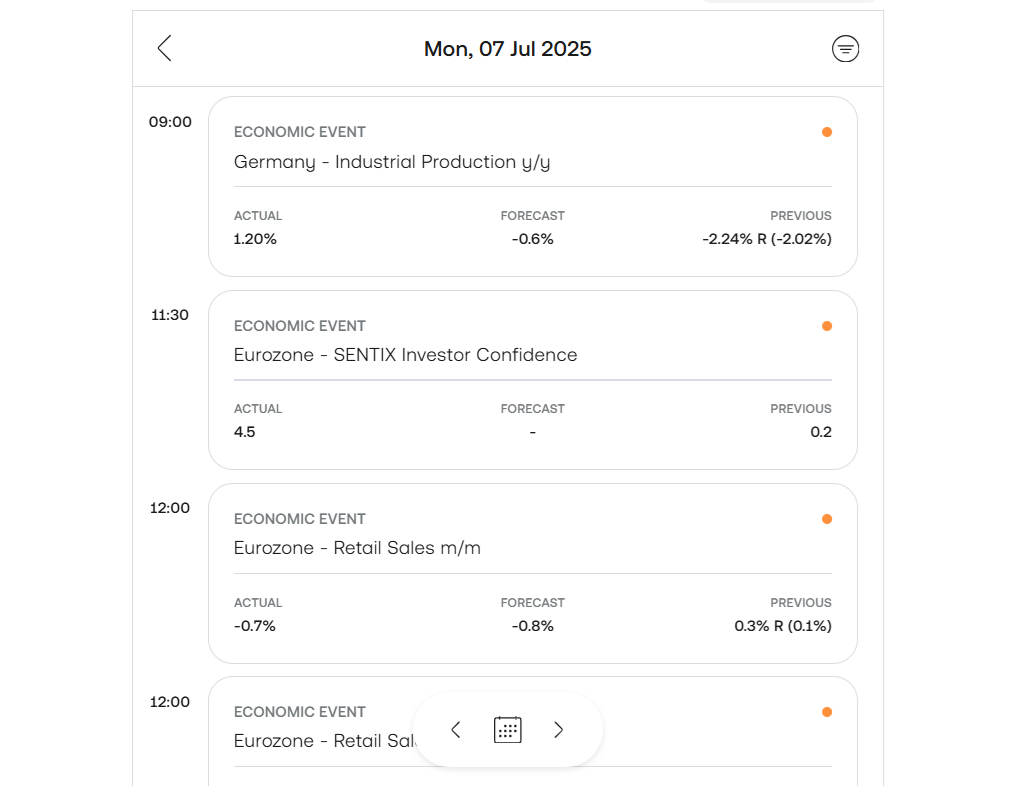
Task: Click the dash forecast value on SENTIX card
Action: pyautogui.click(x=533, y=433)
